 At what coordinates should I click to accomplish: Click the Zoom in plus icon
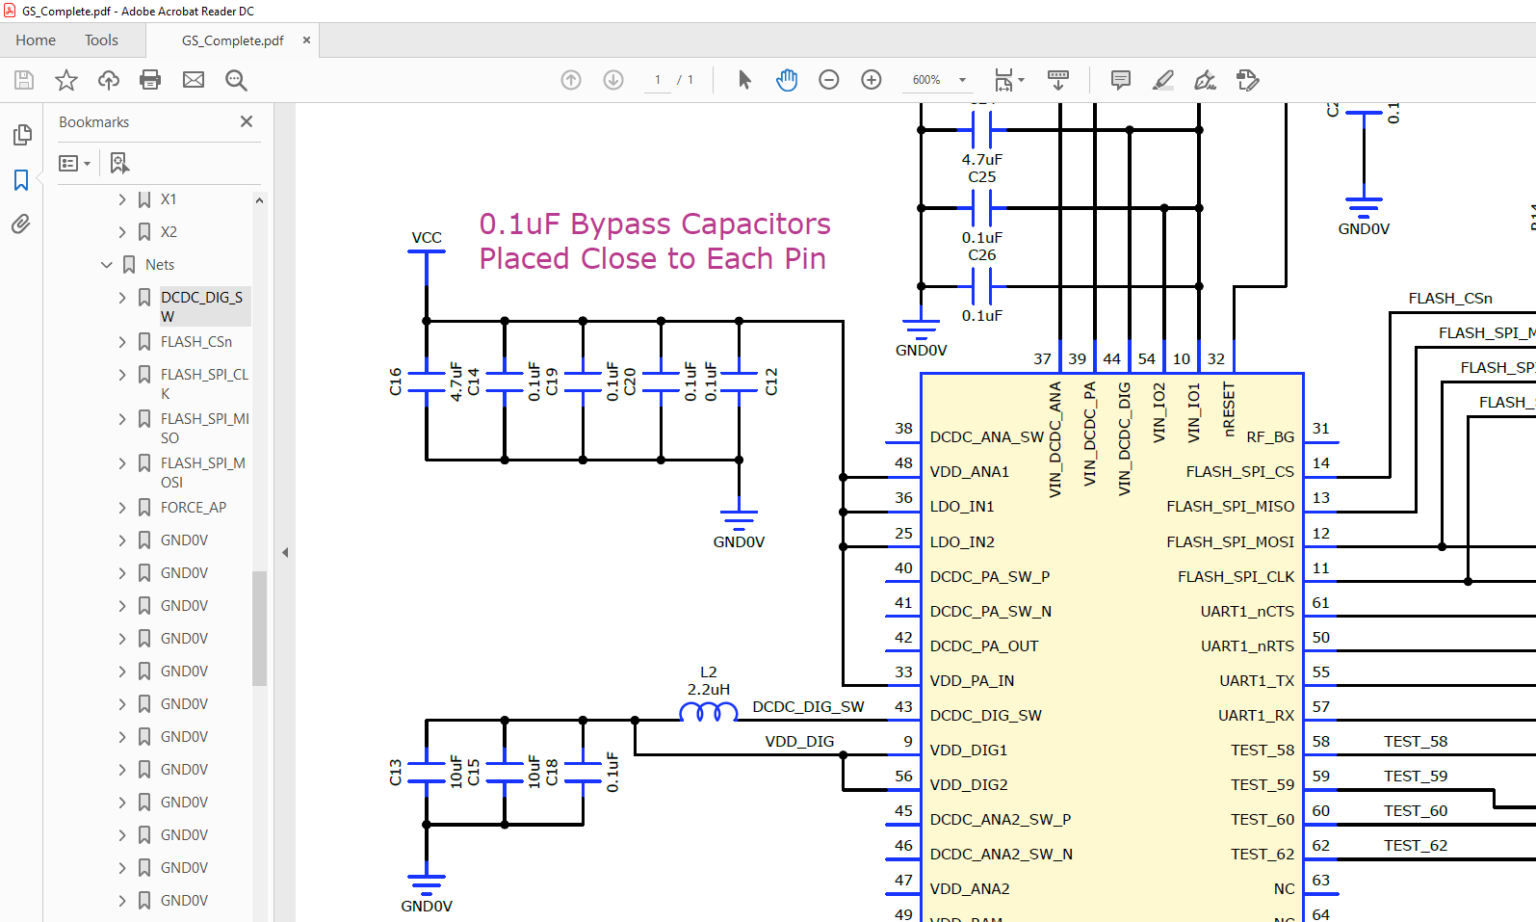871,80
